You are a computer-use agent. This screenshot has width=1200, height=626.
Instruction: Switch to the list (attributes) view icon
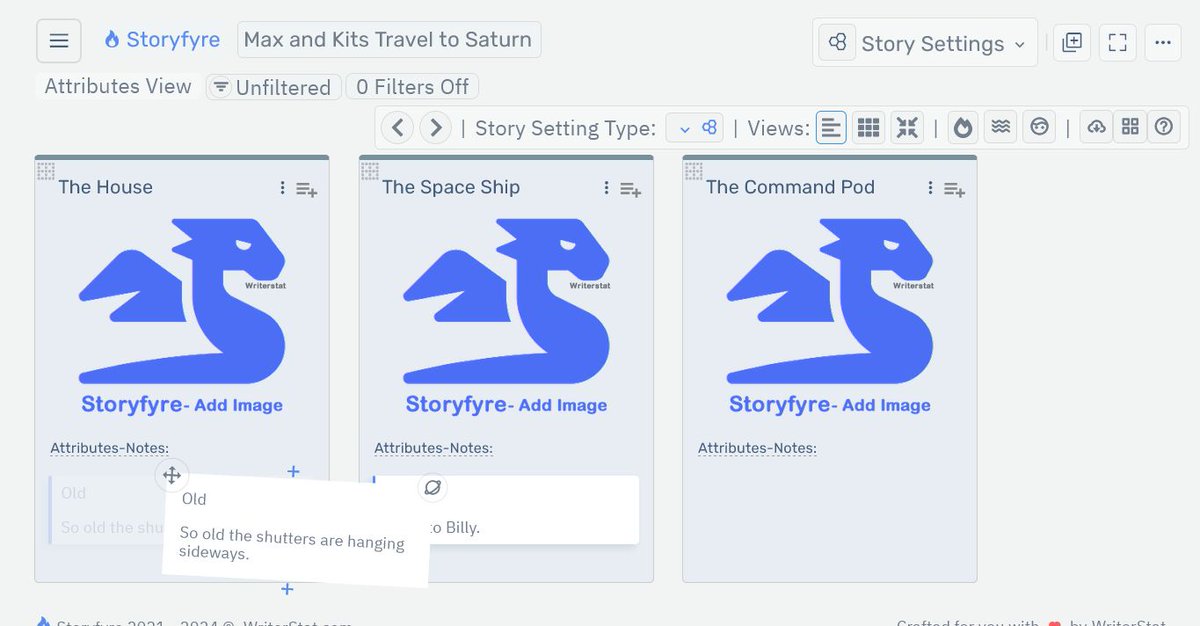pyautogui.click(x=831, y=128)
